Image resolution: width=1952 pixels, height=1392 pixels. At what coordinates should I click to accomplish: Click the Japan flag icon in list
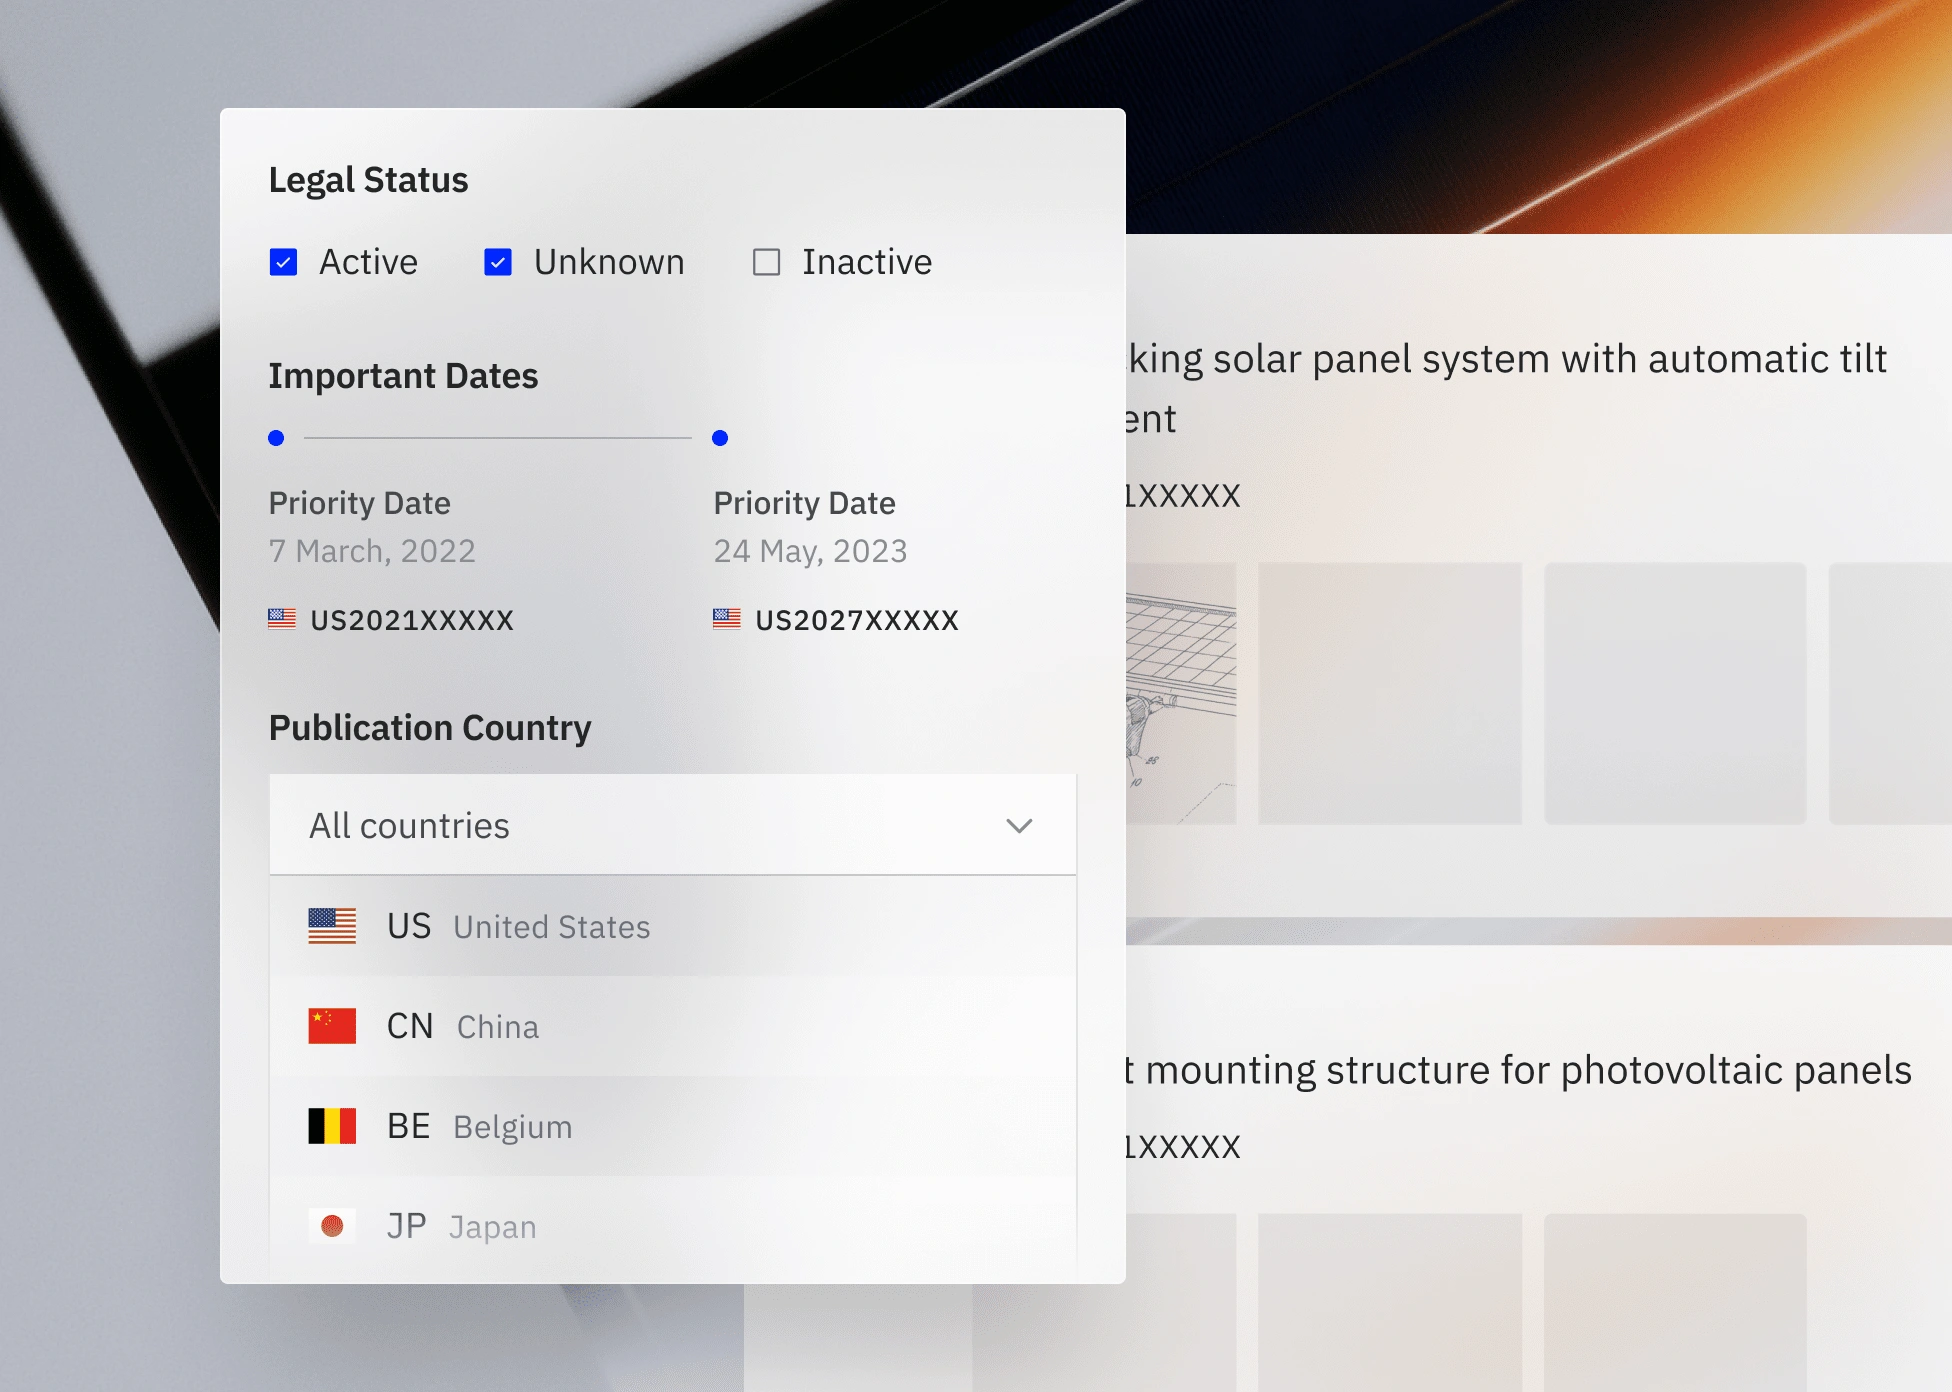pyautogui.click(x=332, y=1226)
